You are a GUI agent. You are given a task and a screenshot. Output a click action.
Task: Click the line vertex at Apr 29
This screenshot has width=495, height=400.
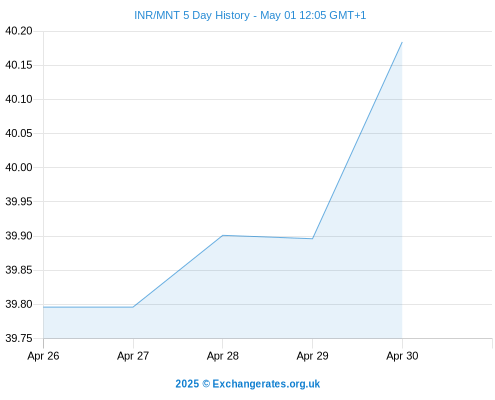[312, 239]
